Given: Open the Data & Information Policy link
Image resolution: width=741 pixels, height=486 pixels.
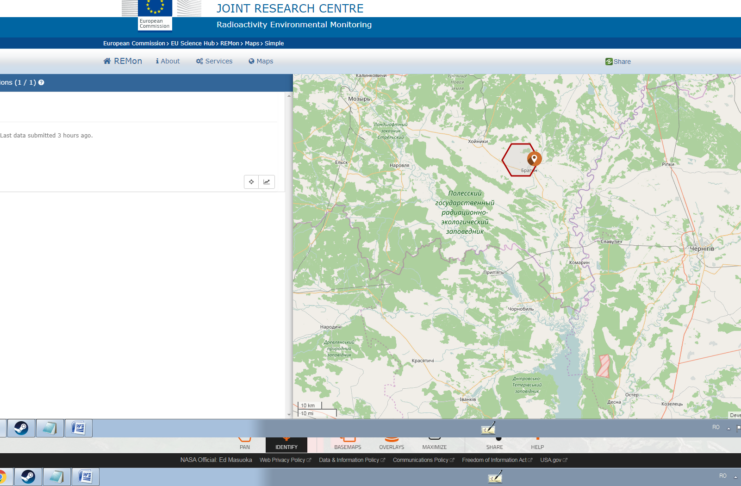Looking at the screenshot, I should 352,460.
